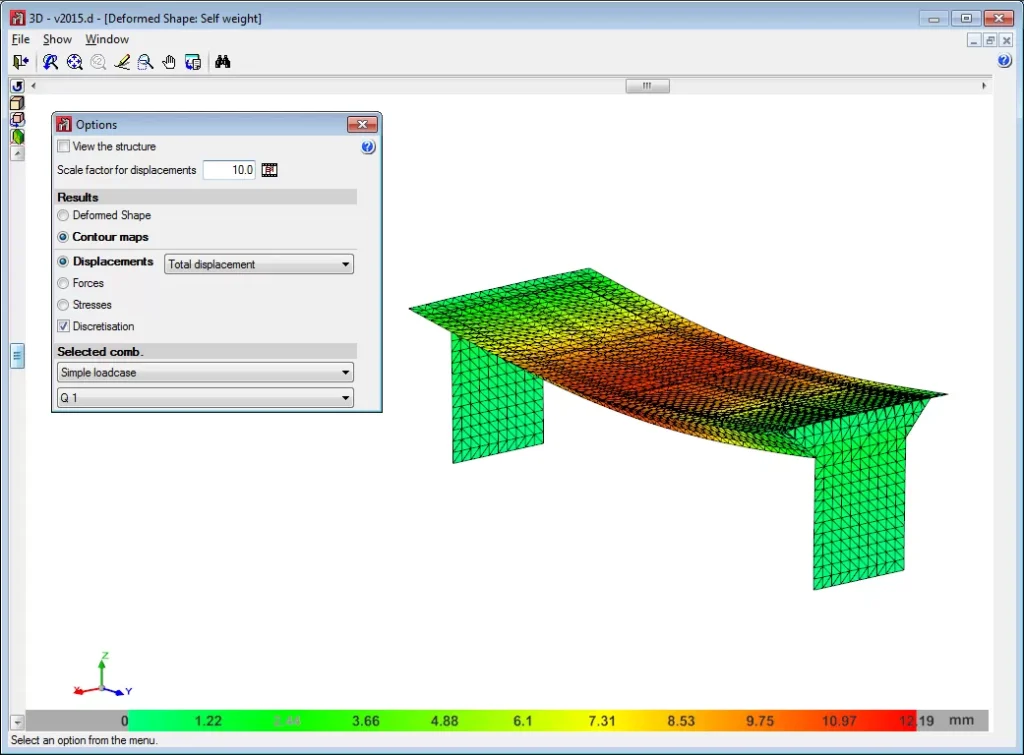Image resolution: width=1024 pixels, height=755 pixels.
Task: Open the Q 1 loadcase dropdown
Action: click(205, 398)
